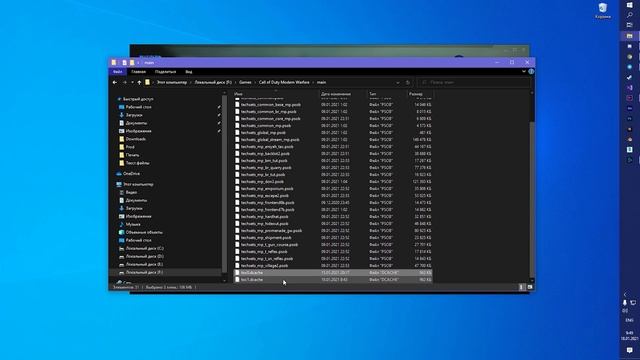
Task: Open the Windows Start menu
Action: pos(629,4)
